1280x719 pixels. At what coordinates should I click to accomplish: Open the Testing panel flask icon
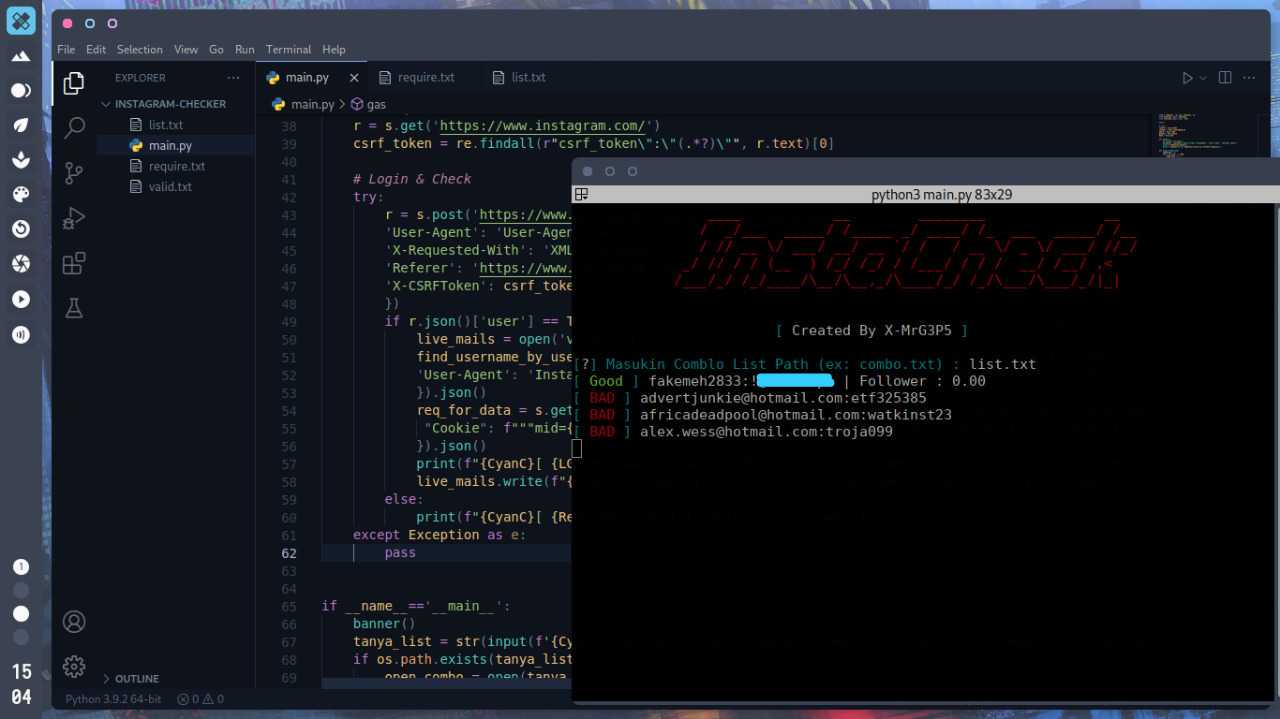click(x=73, y=308)
